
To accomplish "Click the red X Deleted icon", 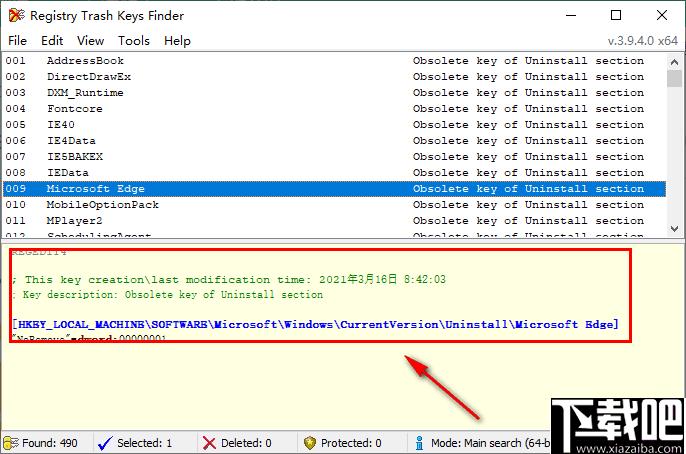I will point(208,443).
